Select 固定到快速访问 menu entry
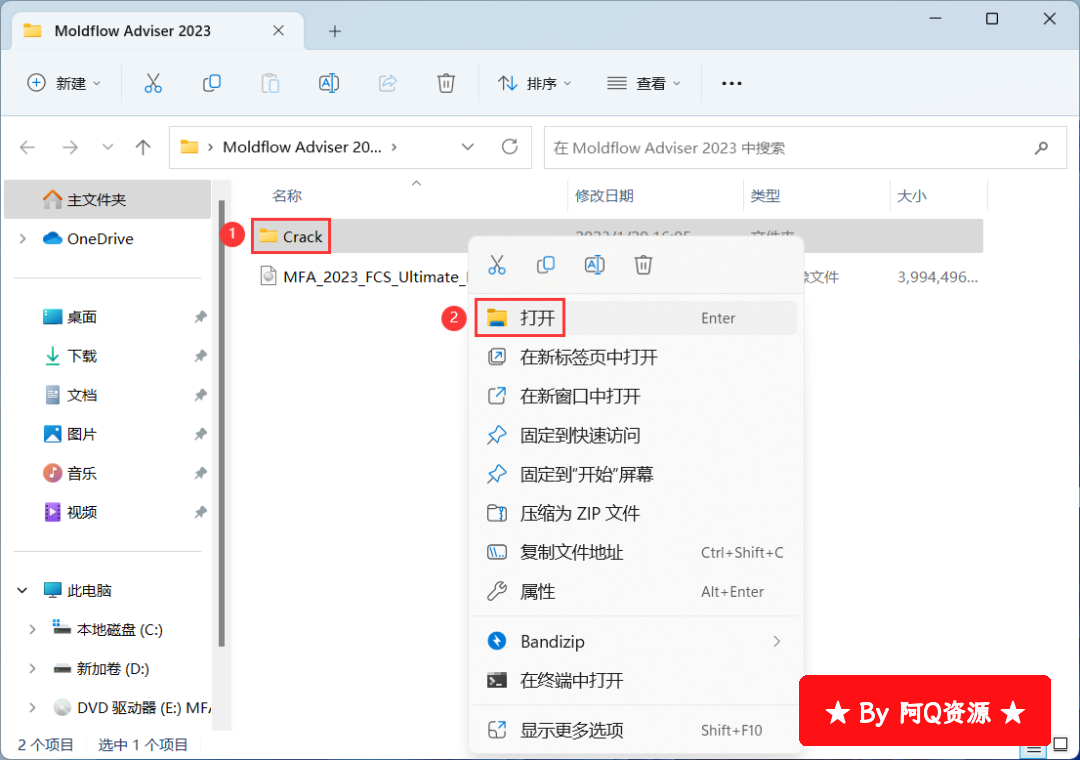Image resolution: width=1080 pixels, height=760 pixels. (x=635, y=435)
